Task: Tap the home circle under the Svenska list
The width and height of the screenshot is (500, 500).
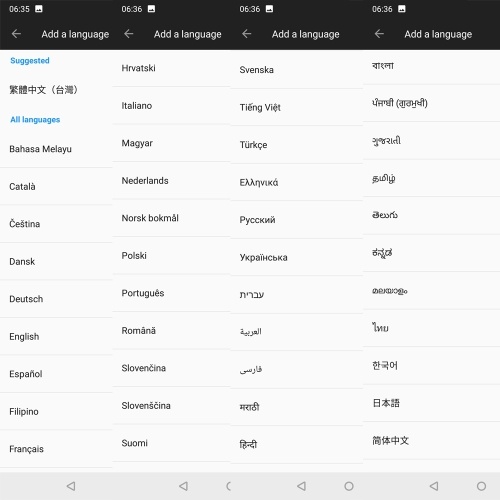Action: 349,486
